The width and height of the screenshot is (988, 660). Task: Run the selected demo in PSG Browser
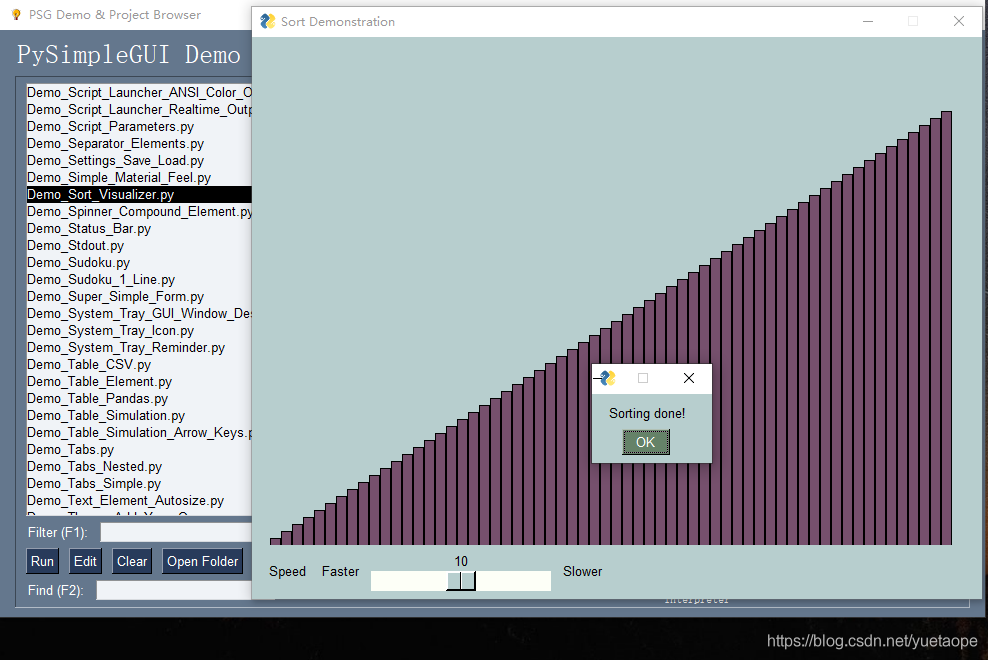(x=42, y=561)
